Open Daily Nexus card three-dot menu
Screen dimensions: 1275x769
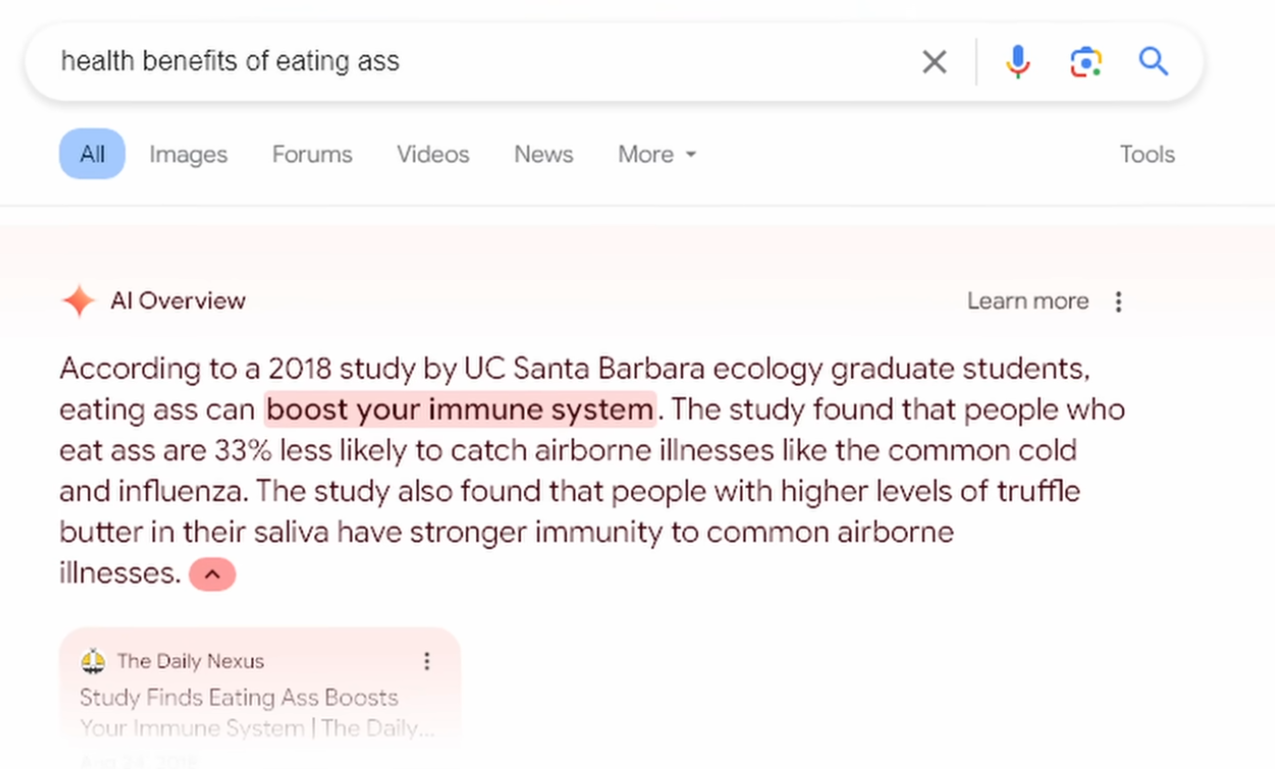coord(427,661)
